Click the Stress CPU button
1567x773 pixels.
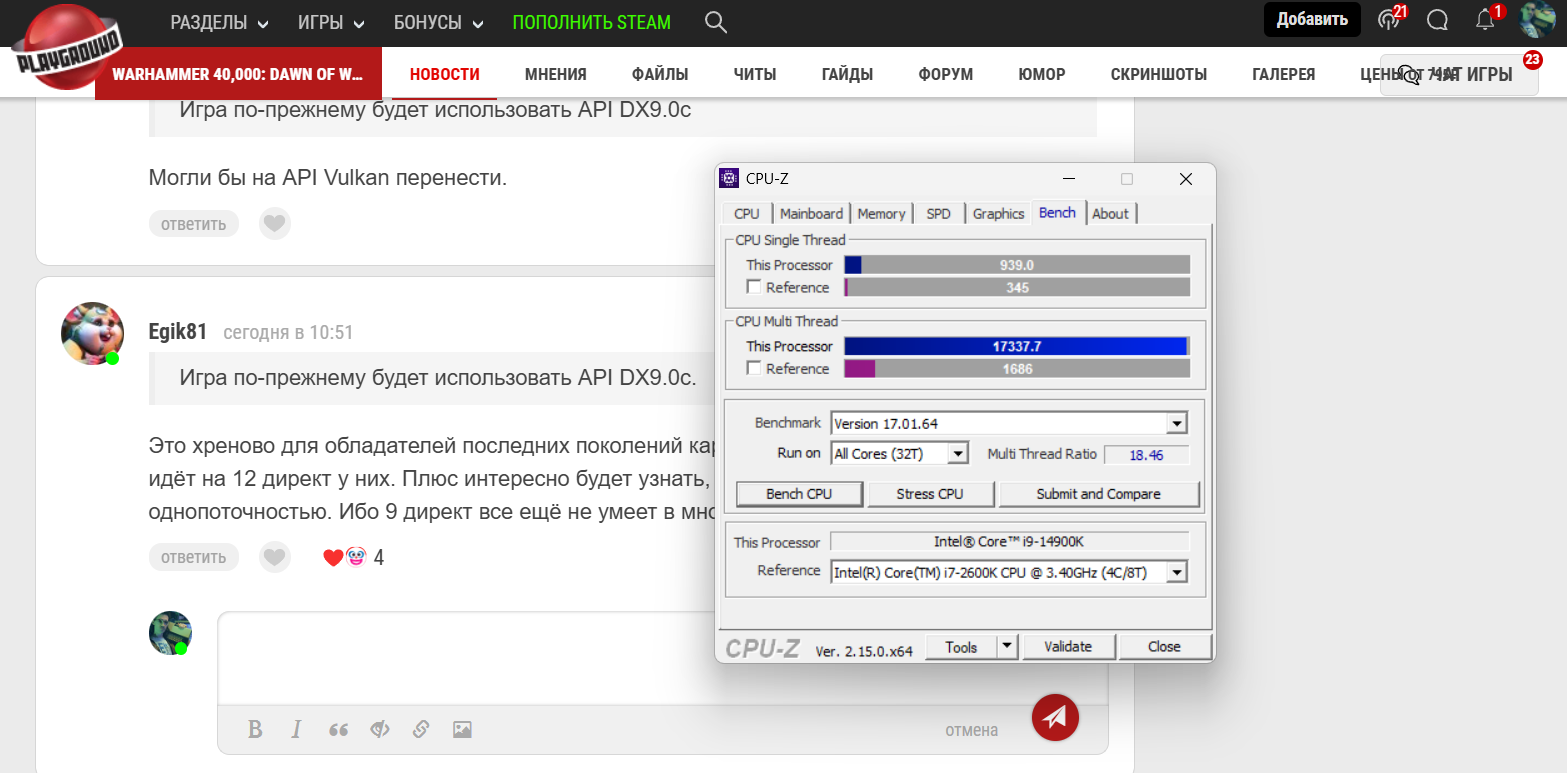[930, 494]
